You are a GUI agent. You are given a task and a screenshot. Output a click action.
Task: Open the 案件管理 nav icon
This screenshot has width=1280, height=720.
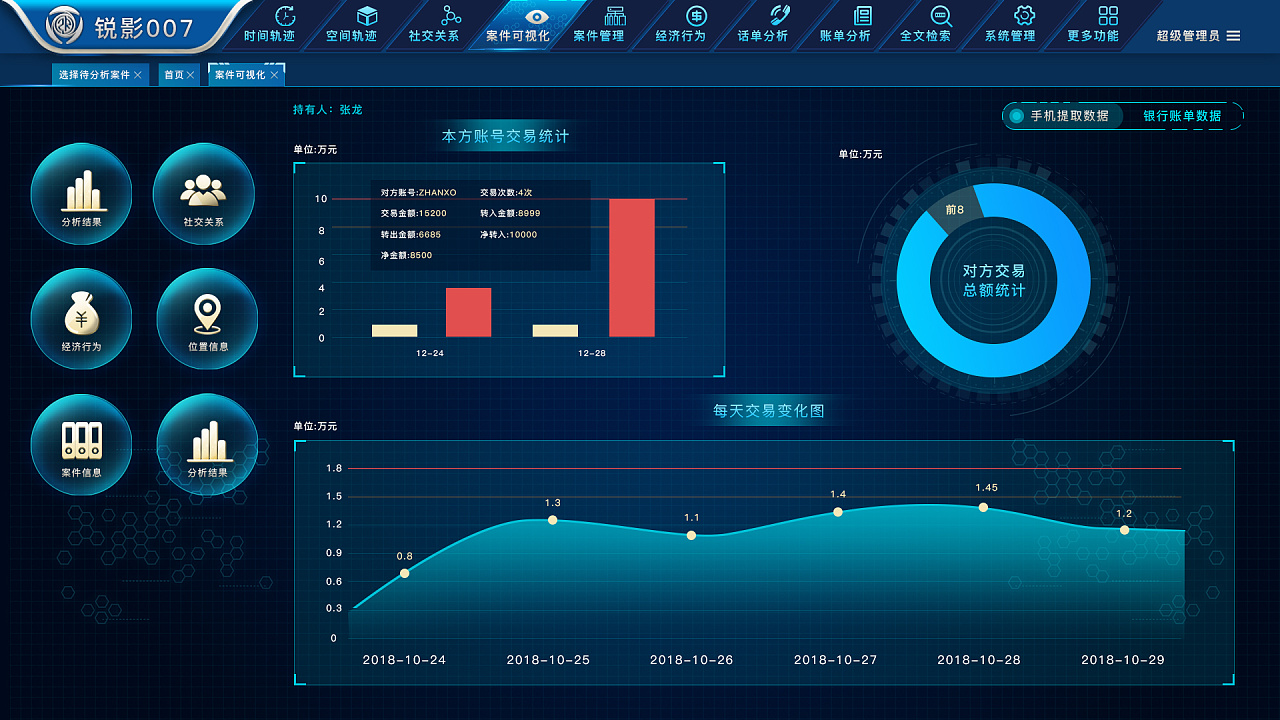(x=615, y=16)
